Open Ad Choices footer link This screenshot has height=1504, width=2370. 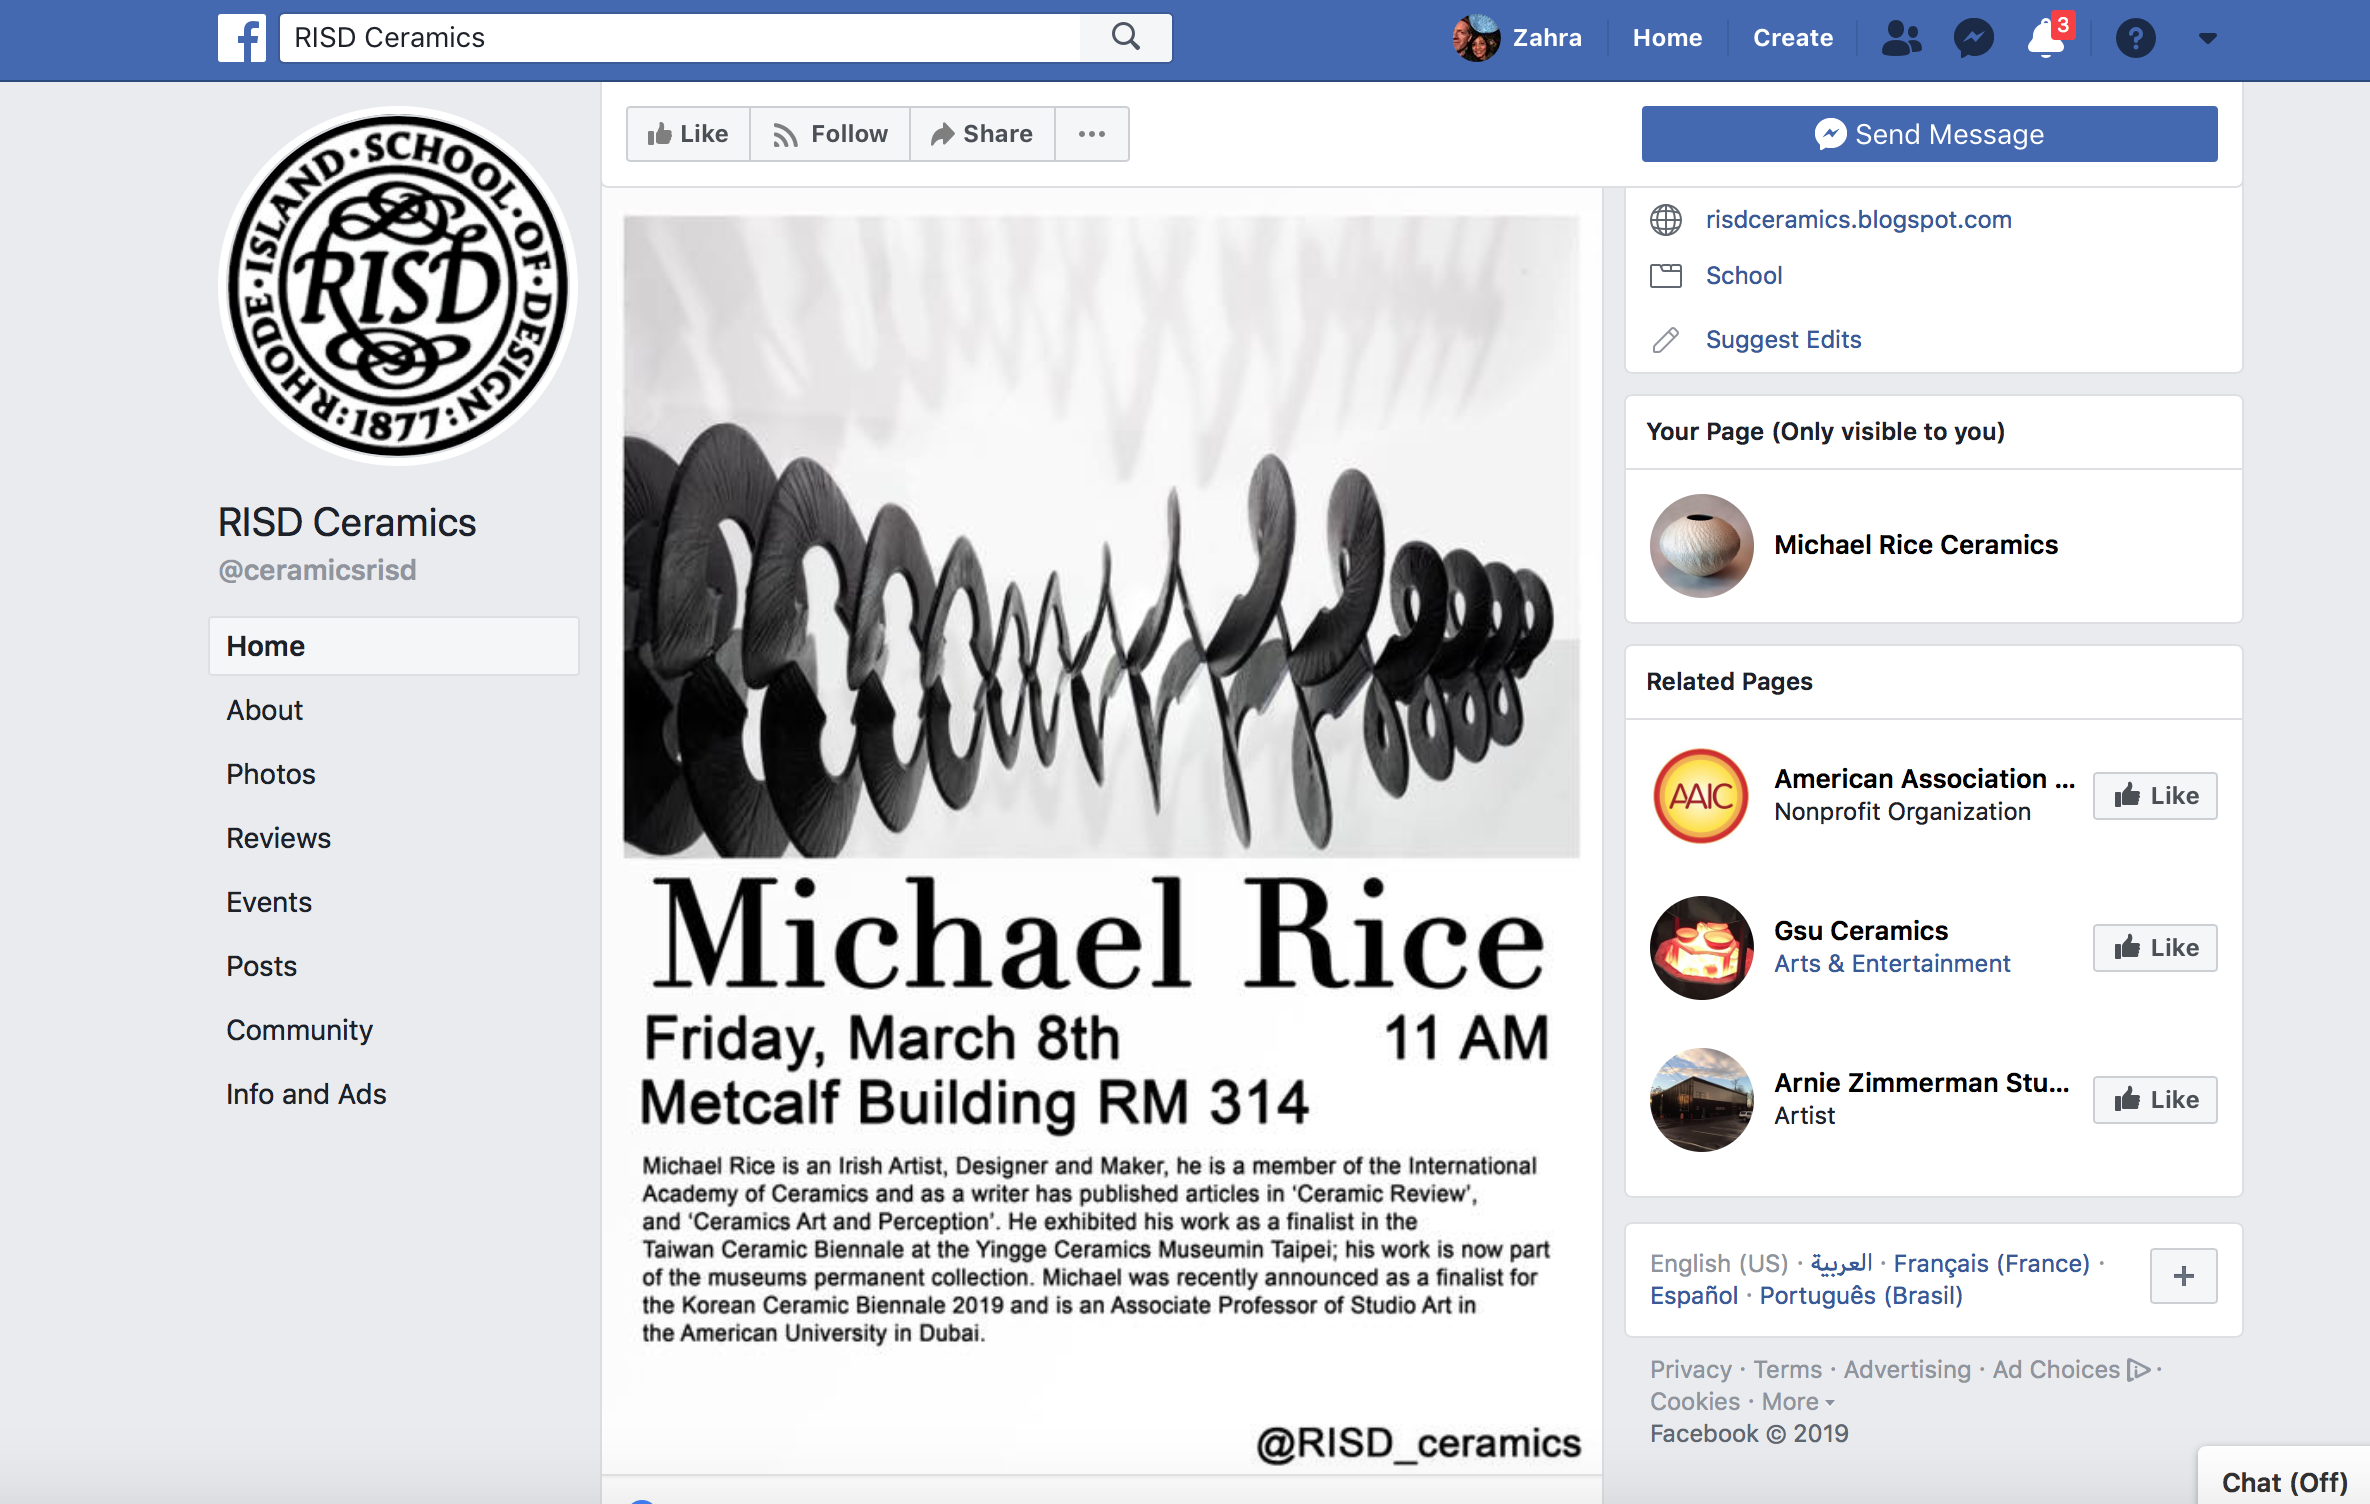(x=2071, y=1370)
